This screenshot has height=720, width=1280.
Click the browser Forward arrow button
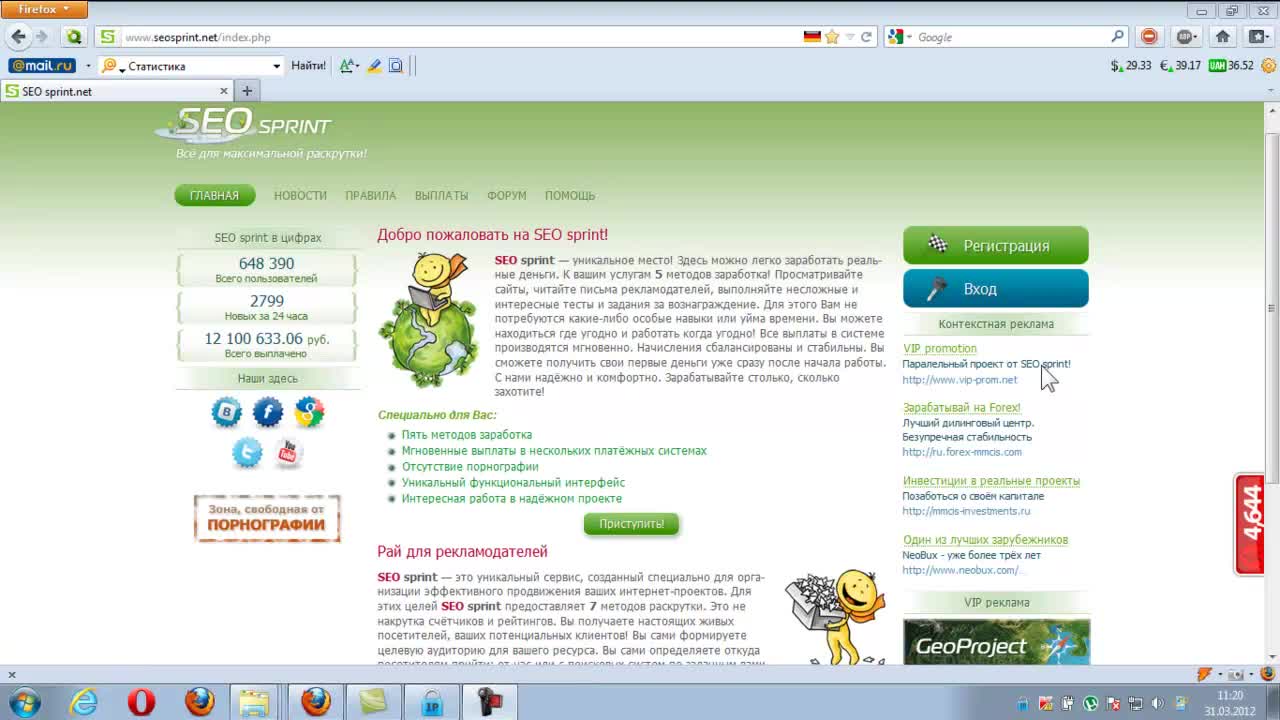coord(41,37)
